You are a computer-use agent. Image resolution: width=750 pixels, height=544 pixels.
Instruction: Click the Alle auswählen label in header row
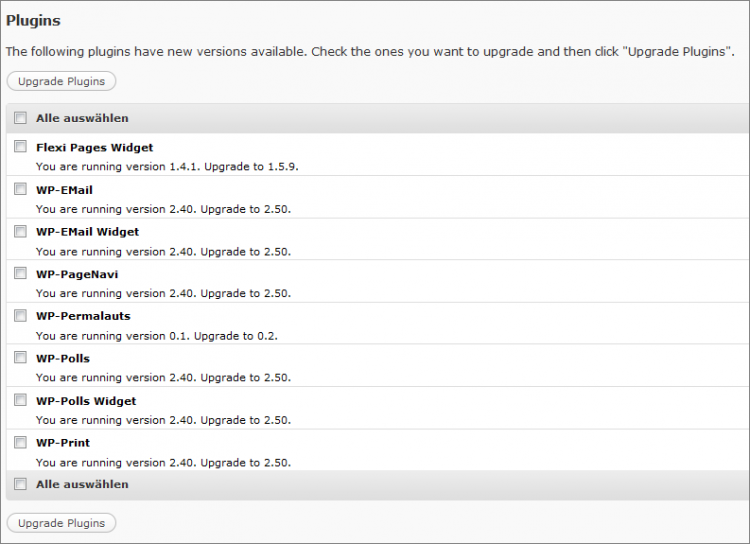tap(82, 118)
